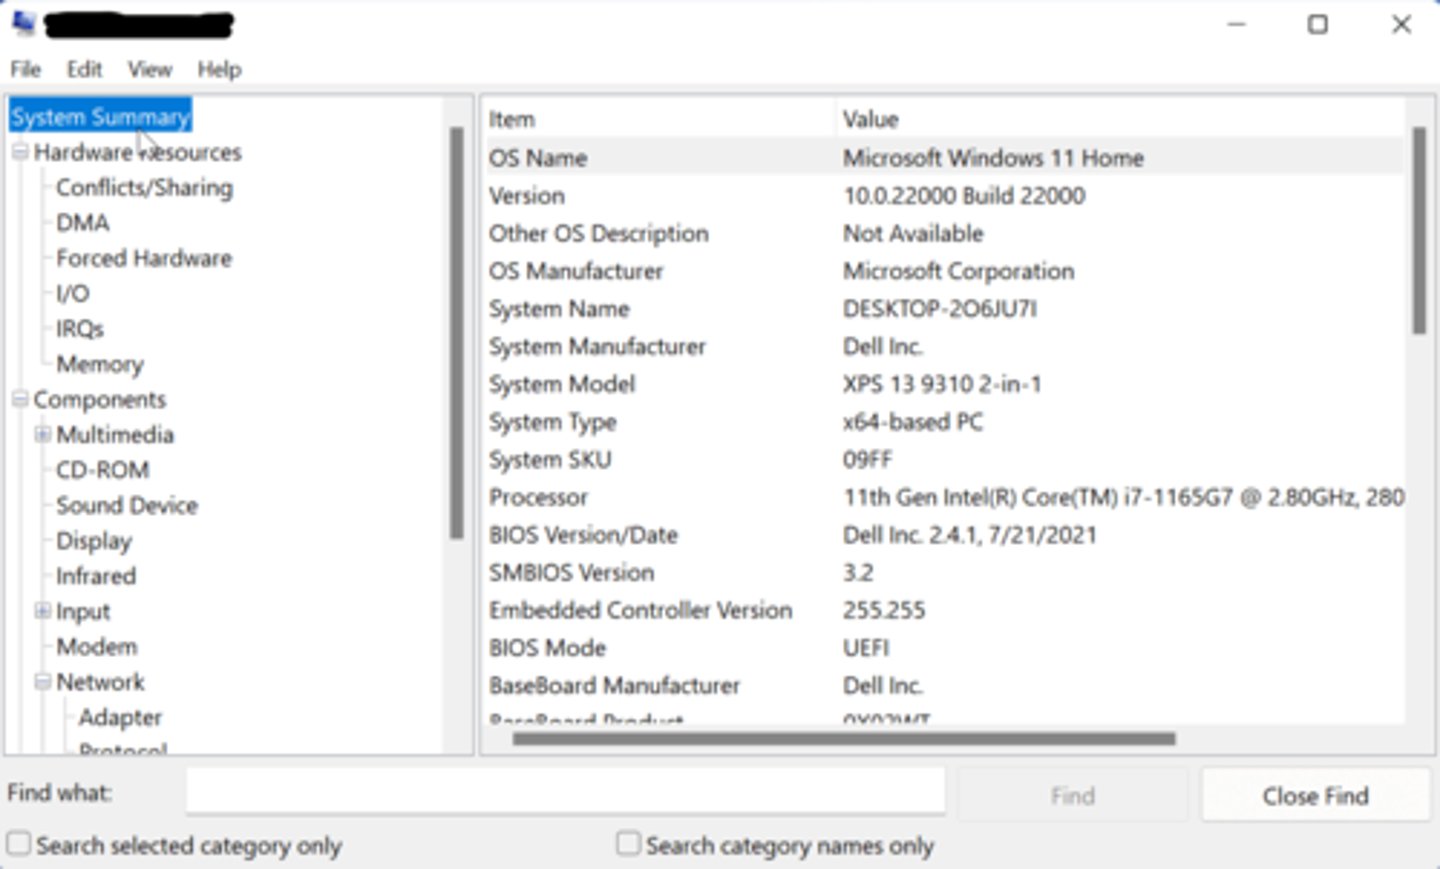Collapse the Components node
This screenshot has width=1440, height=869.
20,399
